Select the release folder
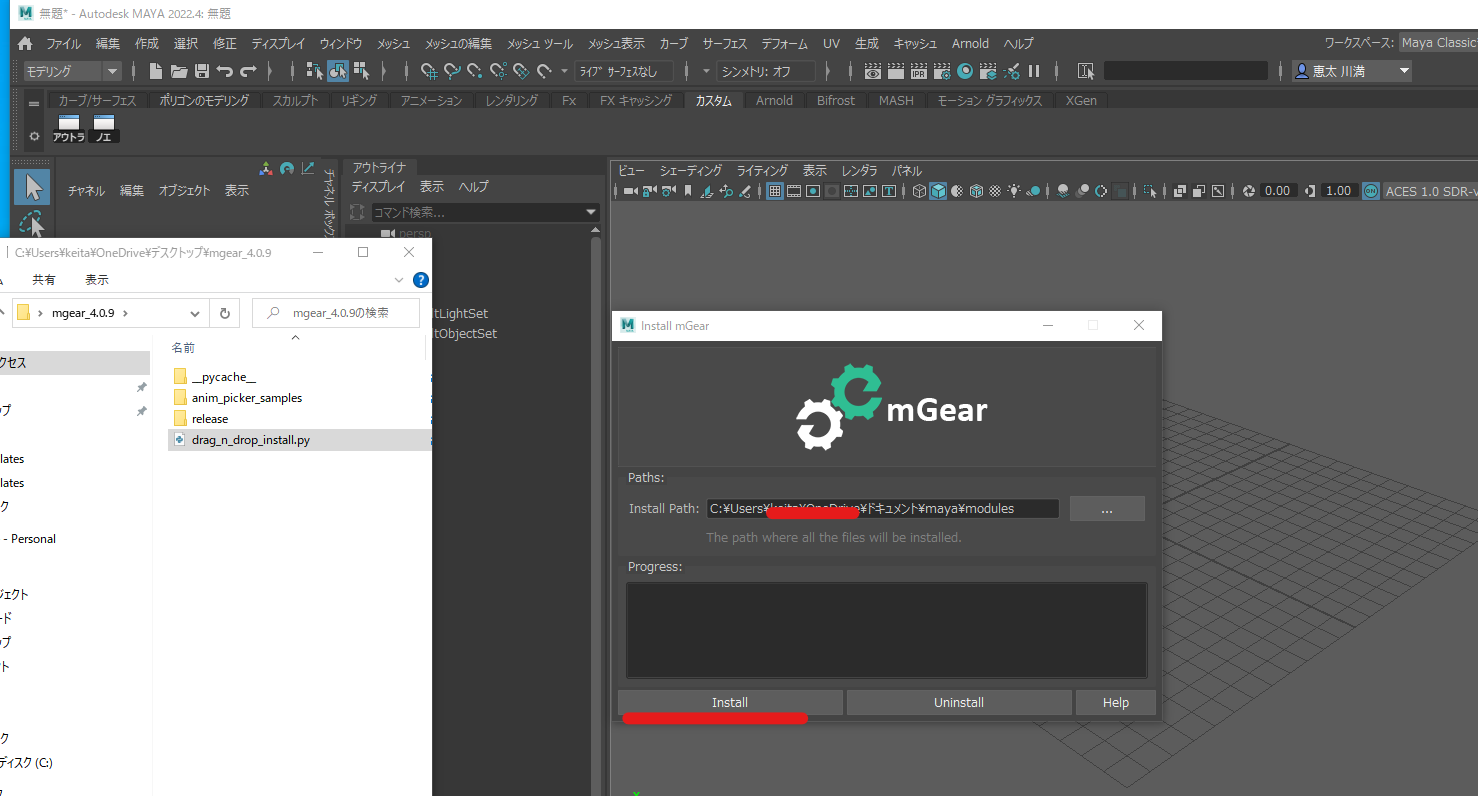The width and height of the screenshot is (1478, 796). click(x=210, y=419)
